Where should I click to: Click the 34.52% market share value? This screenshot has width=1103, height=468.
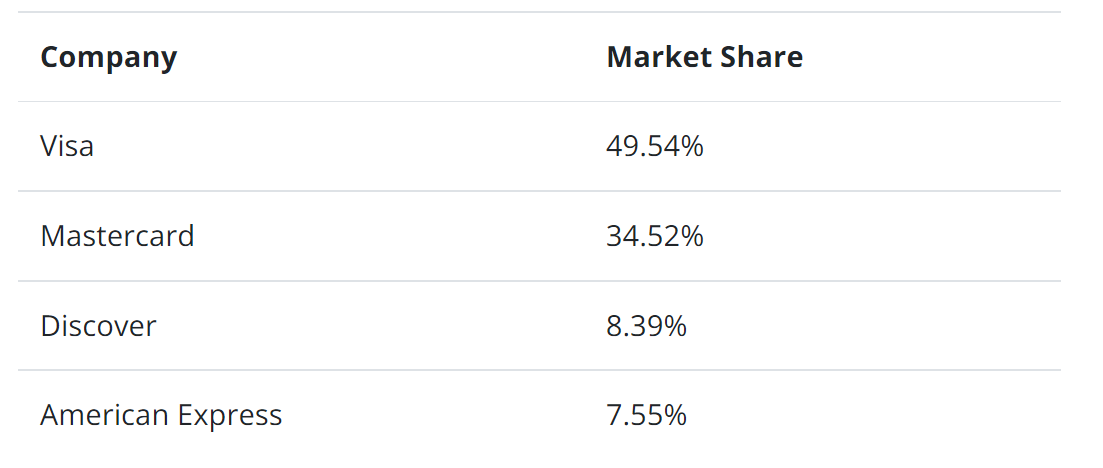(654, 236)
